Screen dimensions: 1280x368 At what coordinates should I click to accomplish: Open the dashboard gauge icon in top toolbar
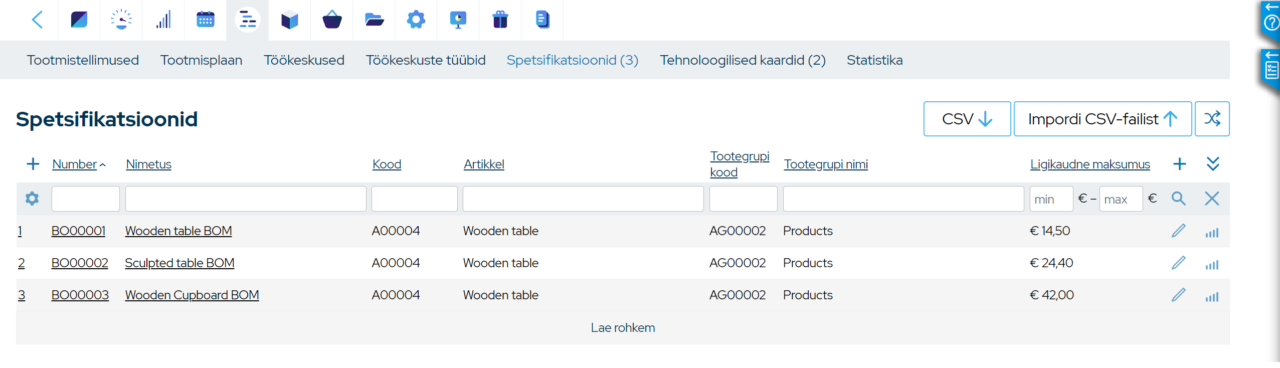[121, 19]
